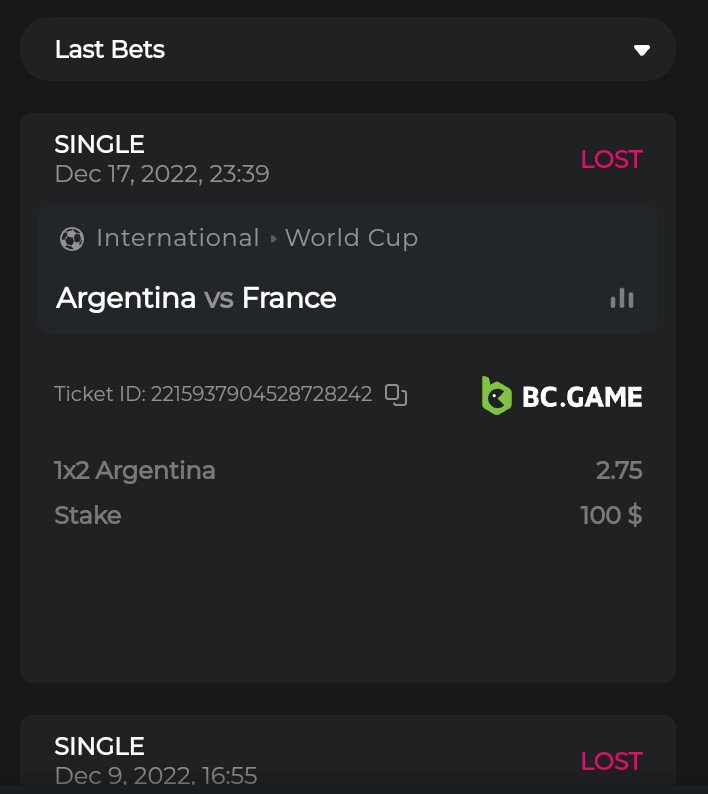Copy the ticket ID to clipboard

pyautogui.click(x=396, y=395)
